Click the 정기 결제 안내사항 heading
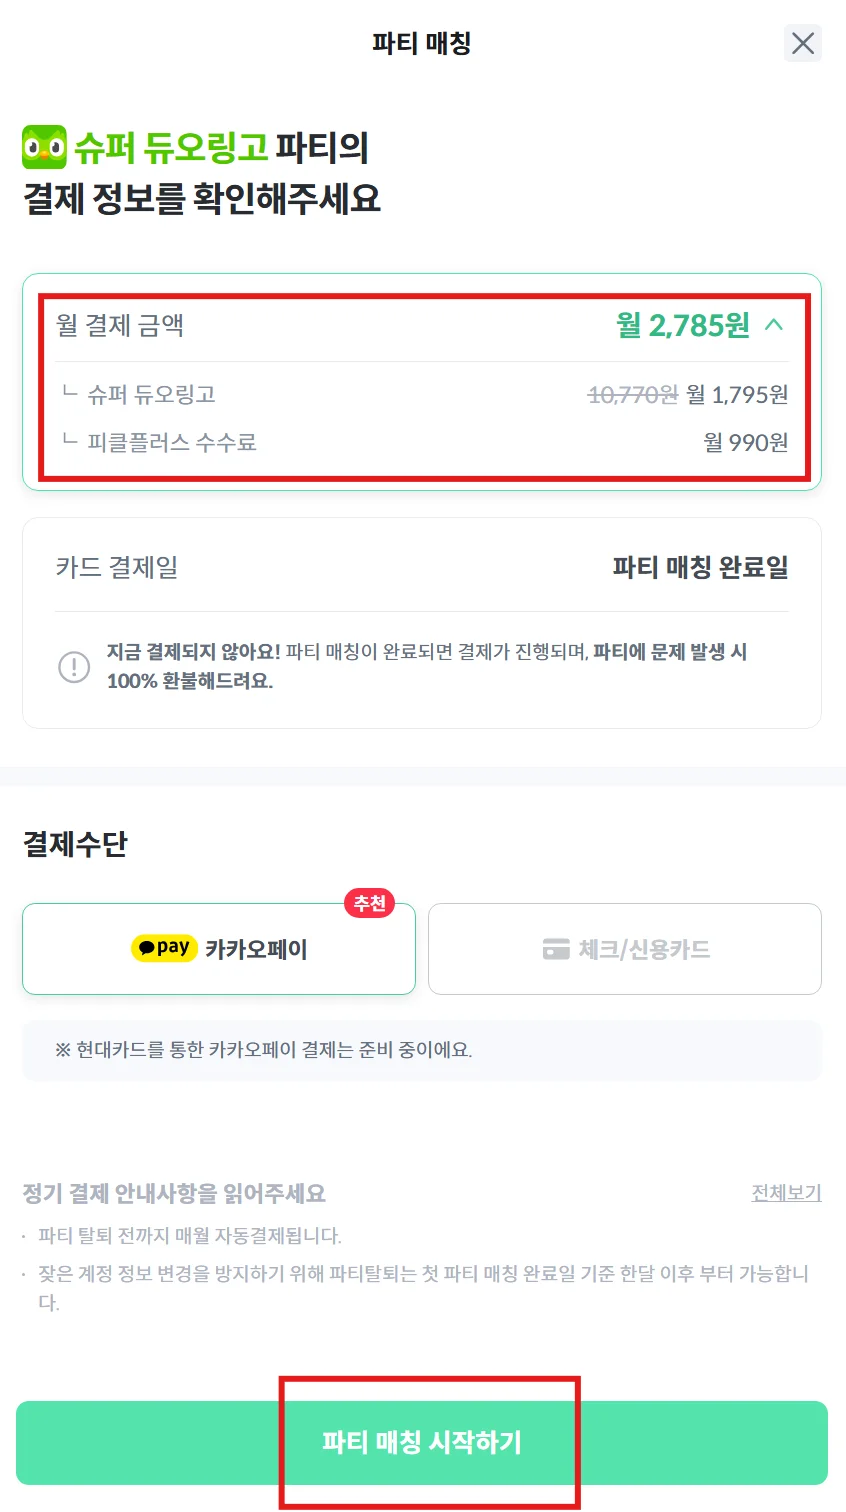 pyautogui.click(x=174, y=1193)
